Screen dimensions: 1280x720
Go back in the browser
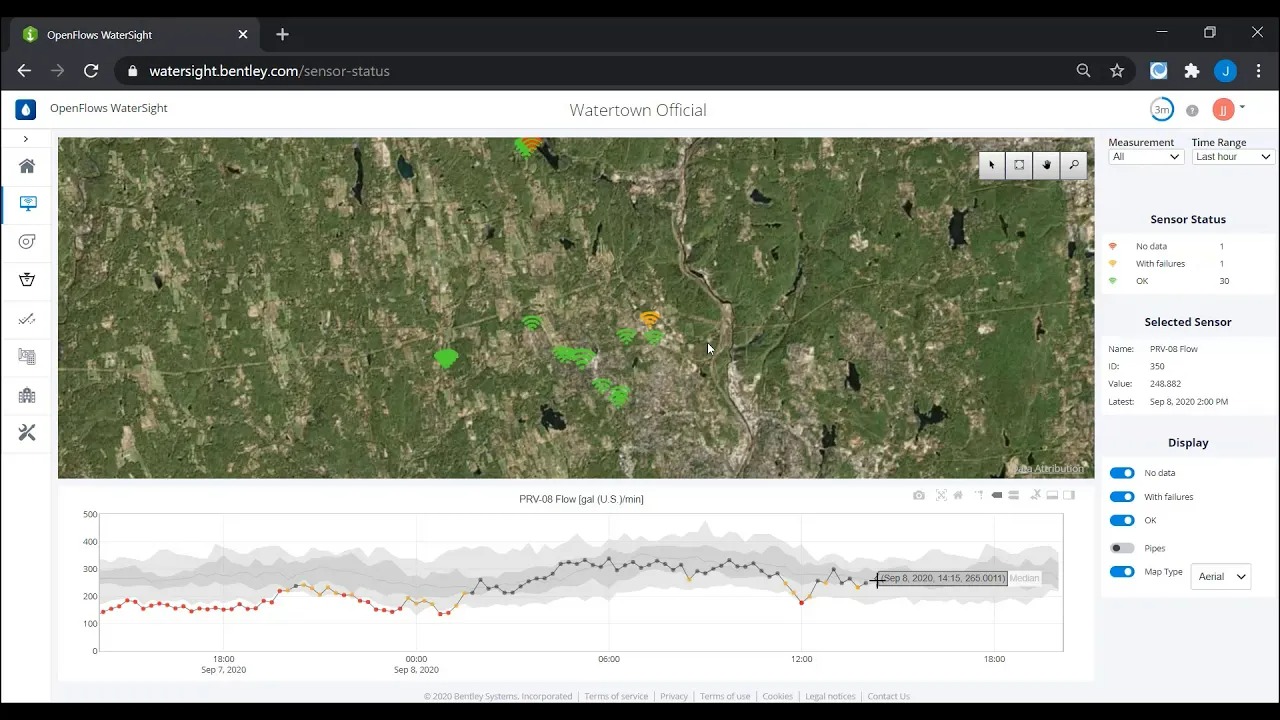coord(24,71)
